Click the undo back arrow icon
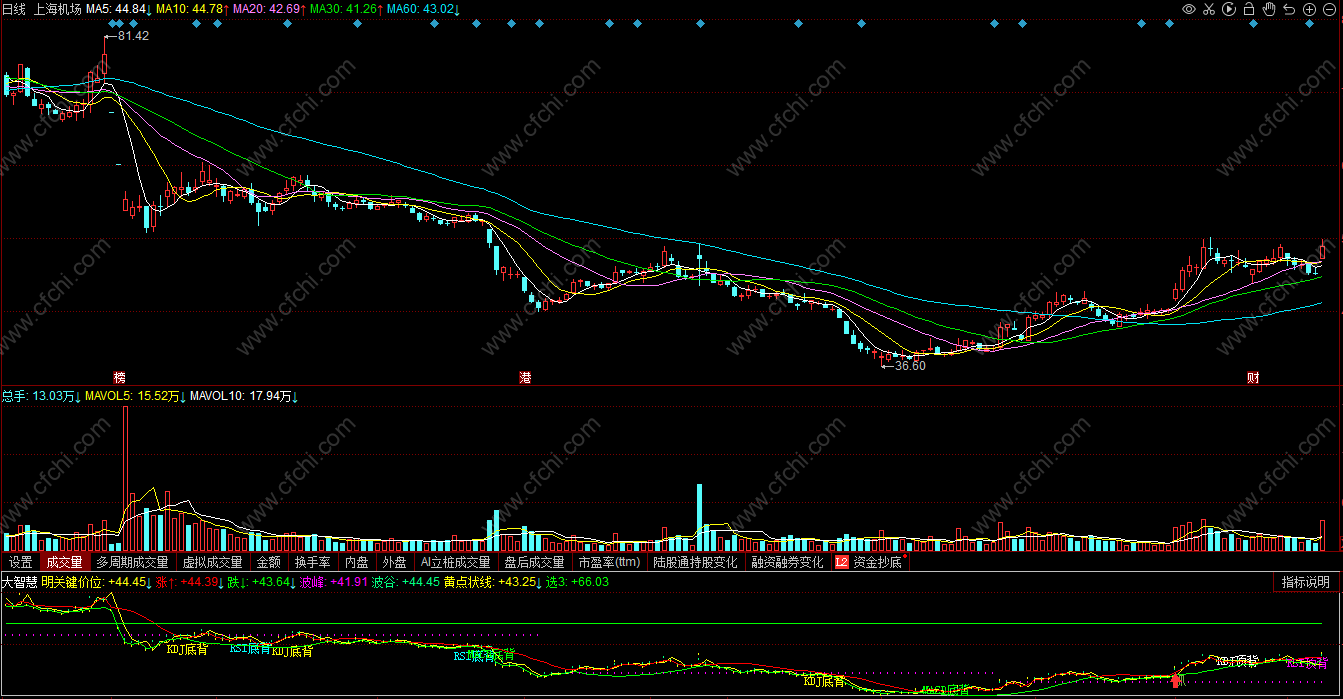Image resolution: width=1343 pixels, height=699 pixels. 1289,9
